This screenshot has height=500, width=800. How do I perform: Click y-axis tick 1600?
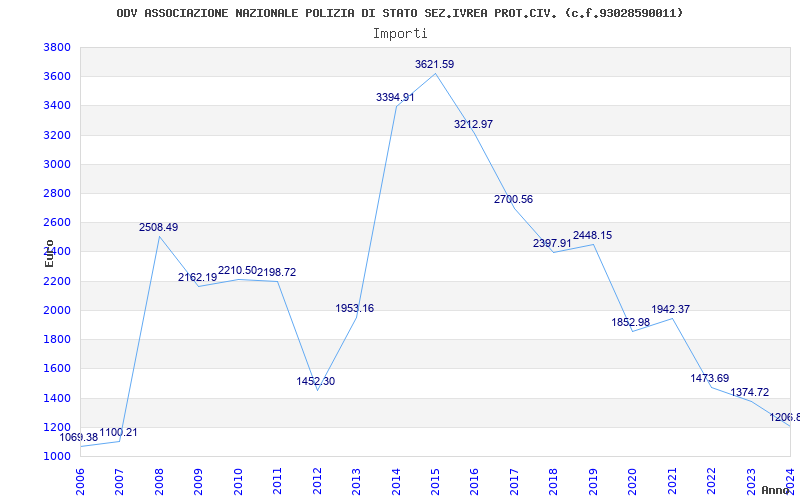point(57,368)
